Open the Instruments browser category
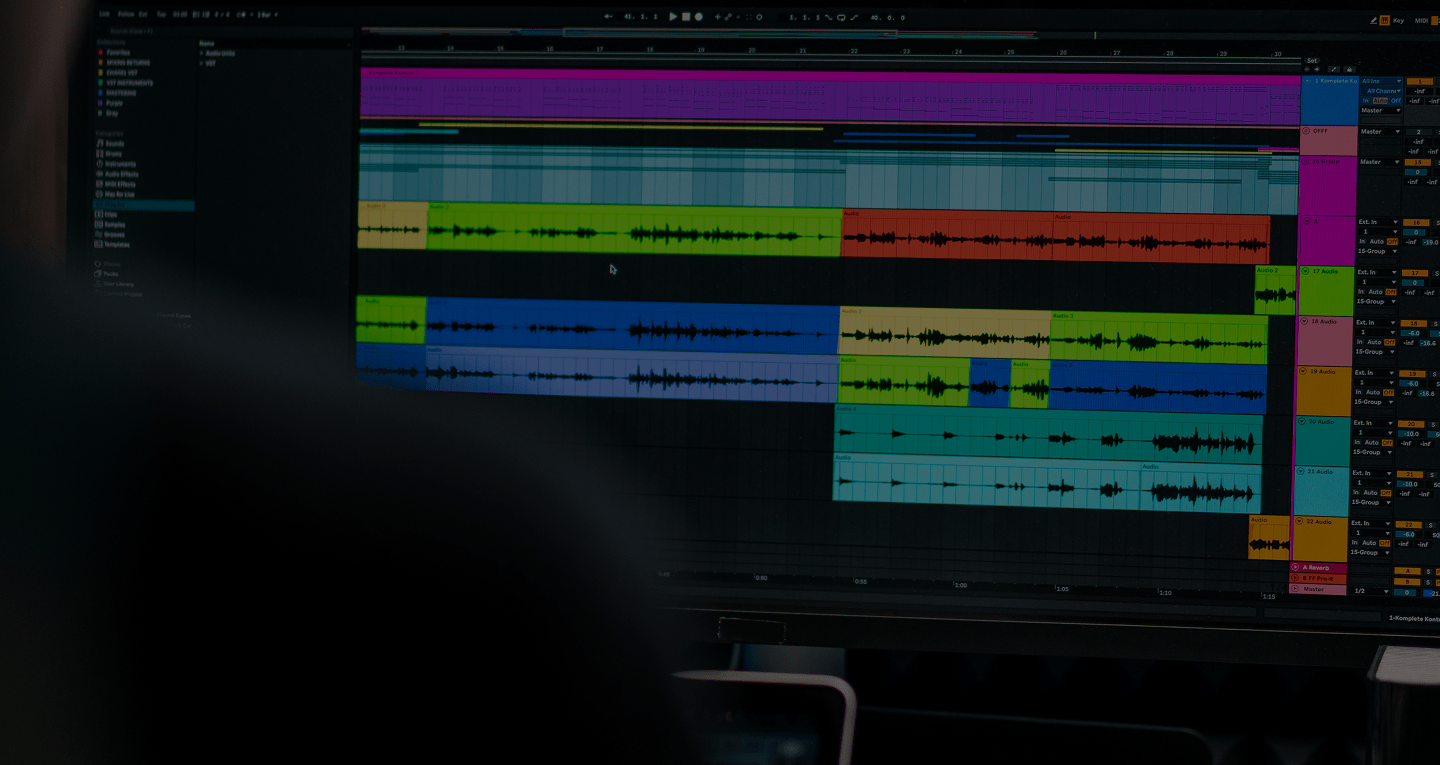 click(x=119, y=164)
